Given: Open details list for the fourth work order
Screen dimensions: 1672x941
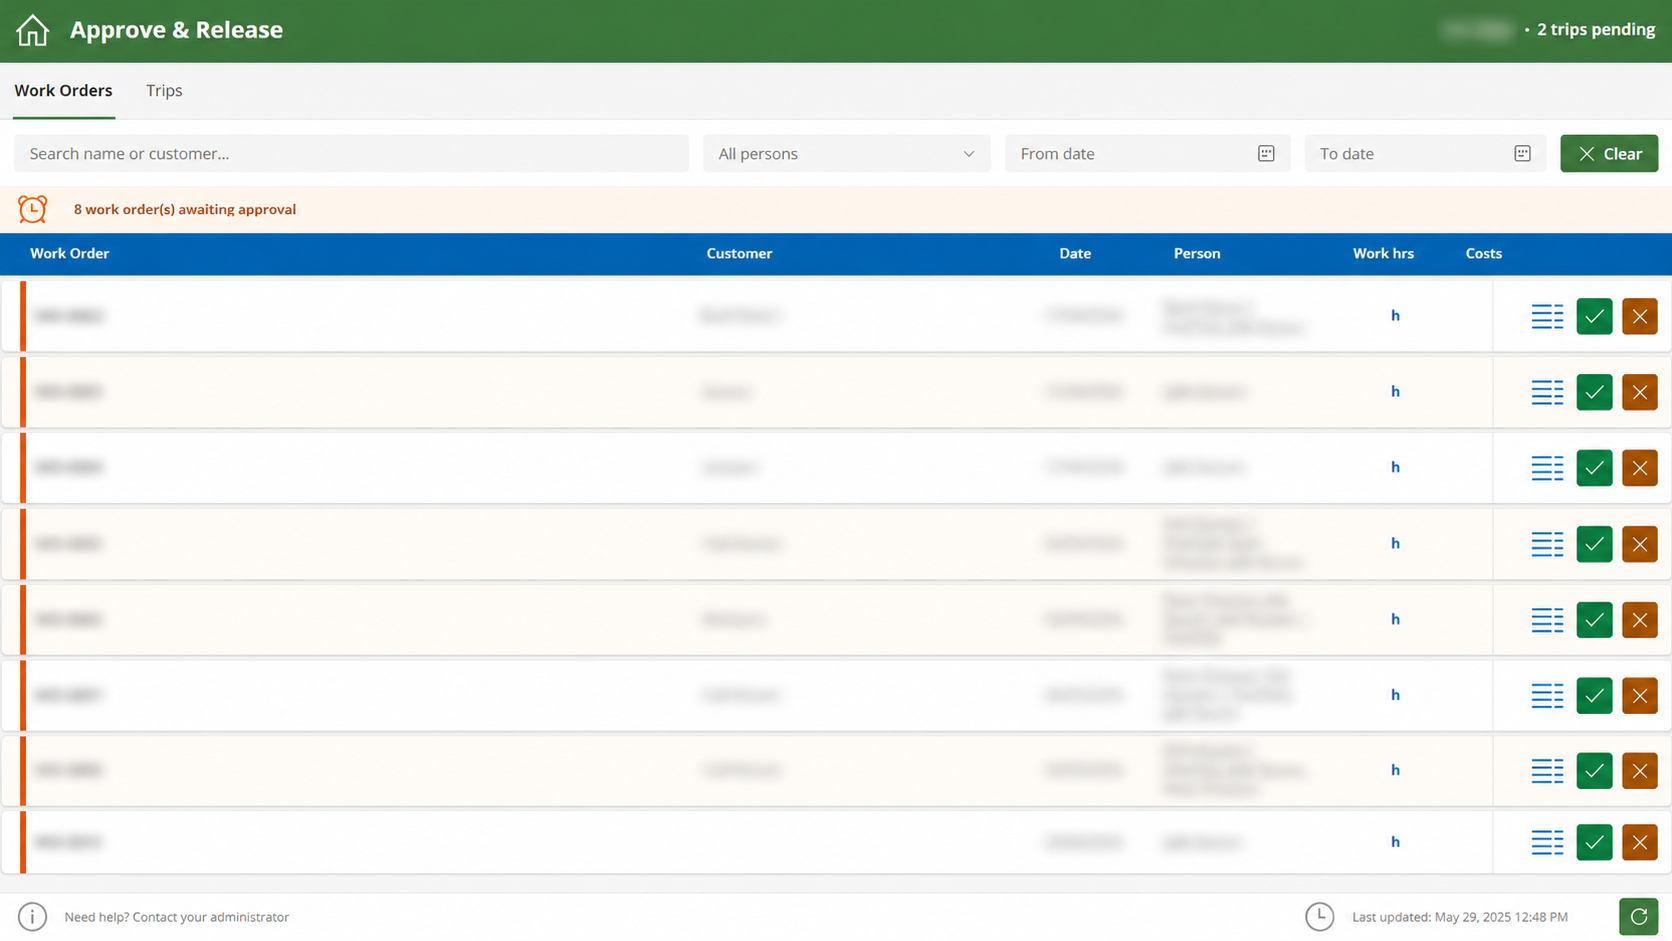Looking at the screenshot, I should [x=1547, y=544].
